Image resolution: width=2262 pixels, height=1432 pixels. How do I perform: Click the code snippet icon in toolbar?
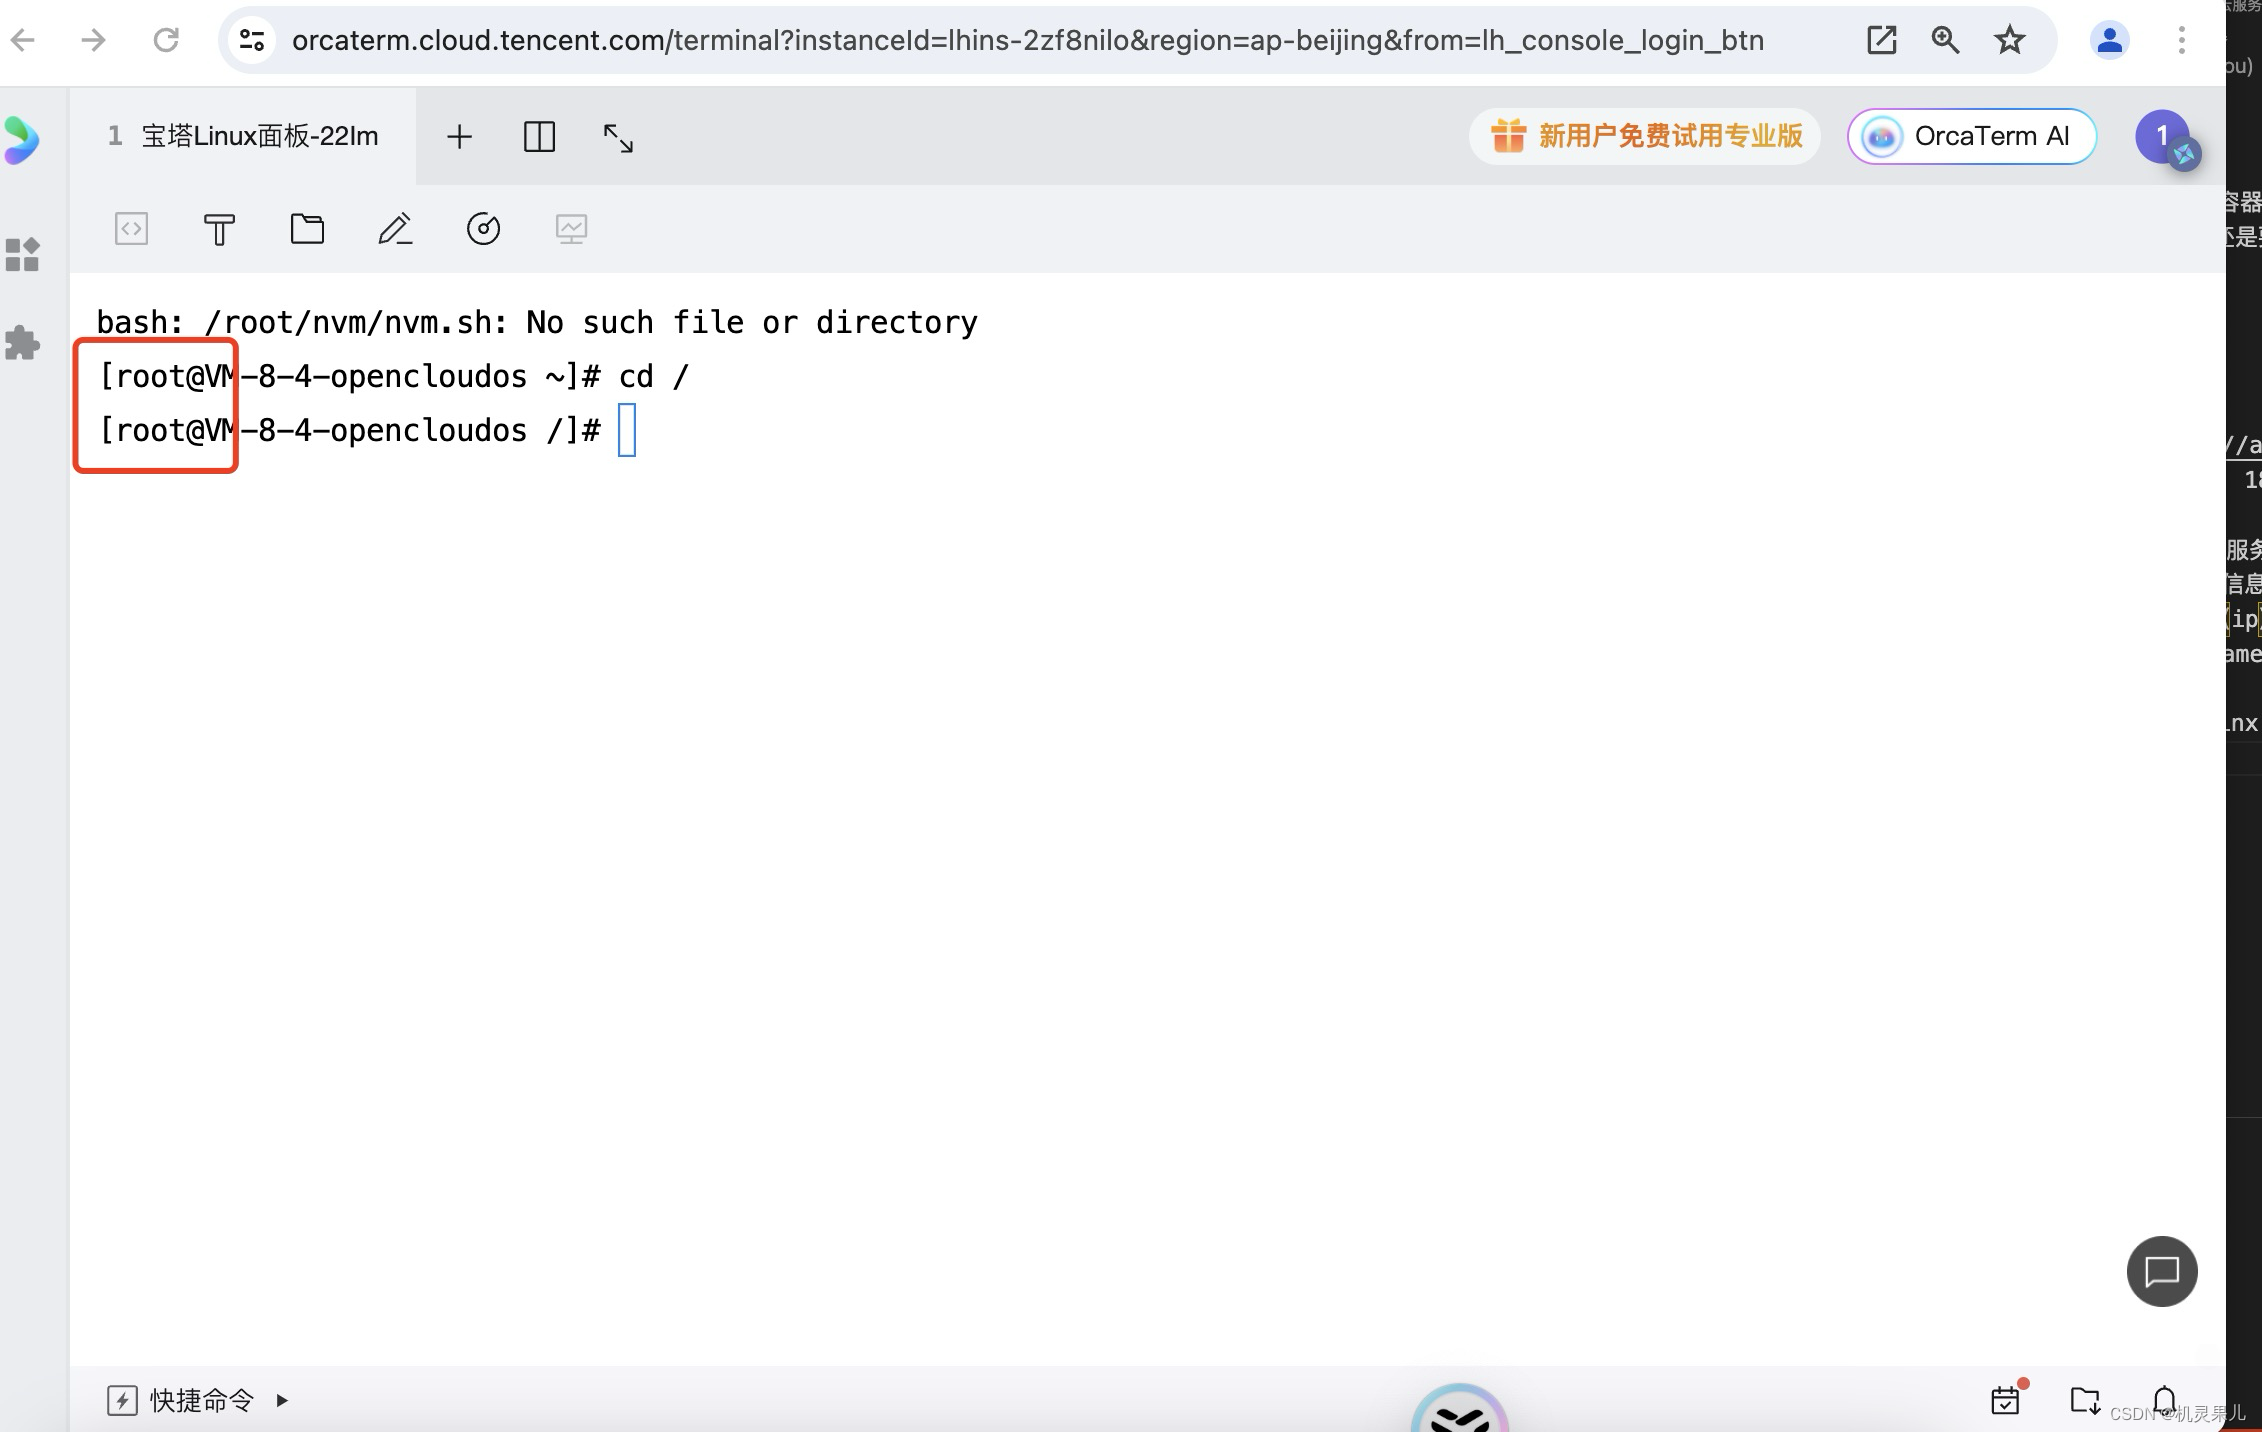coord(131,229)
